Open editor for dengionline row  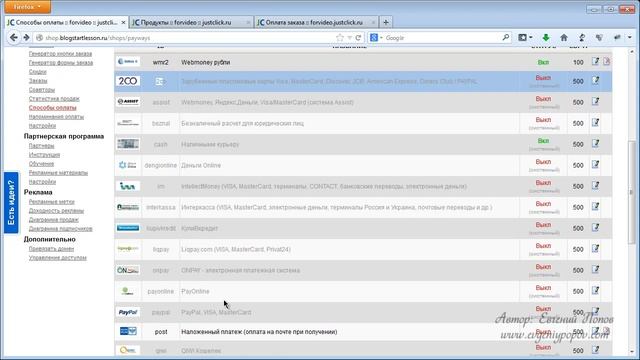tap(596, 164)
